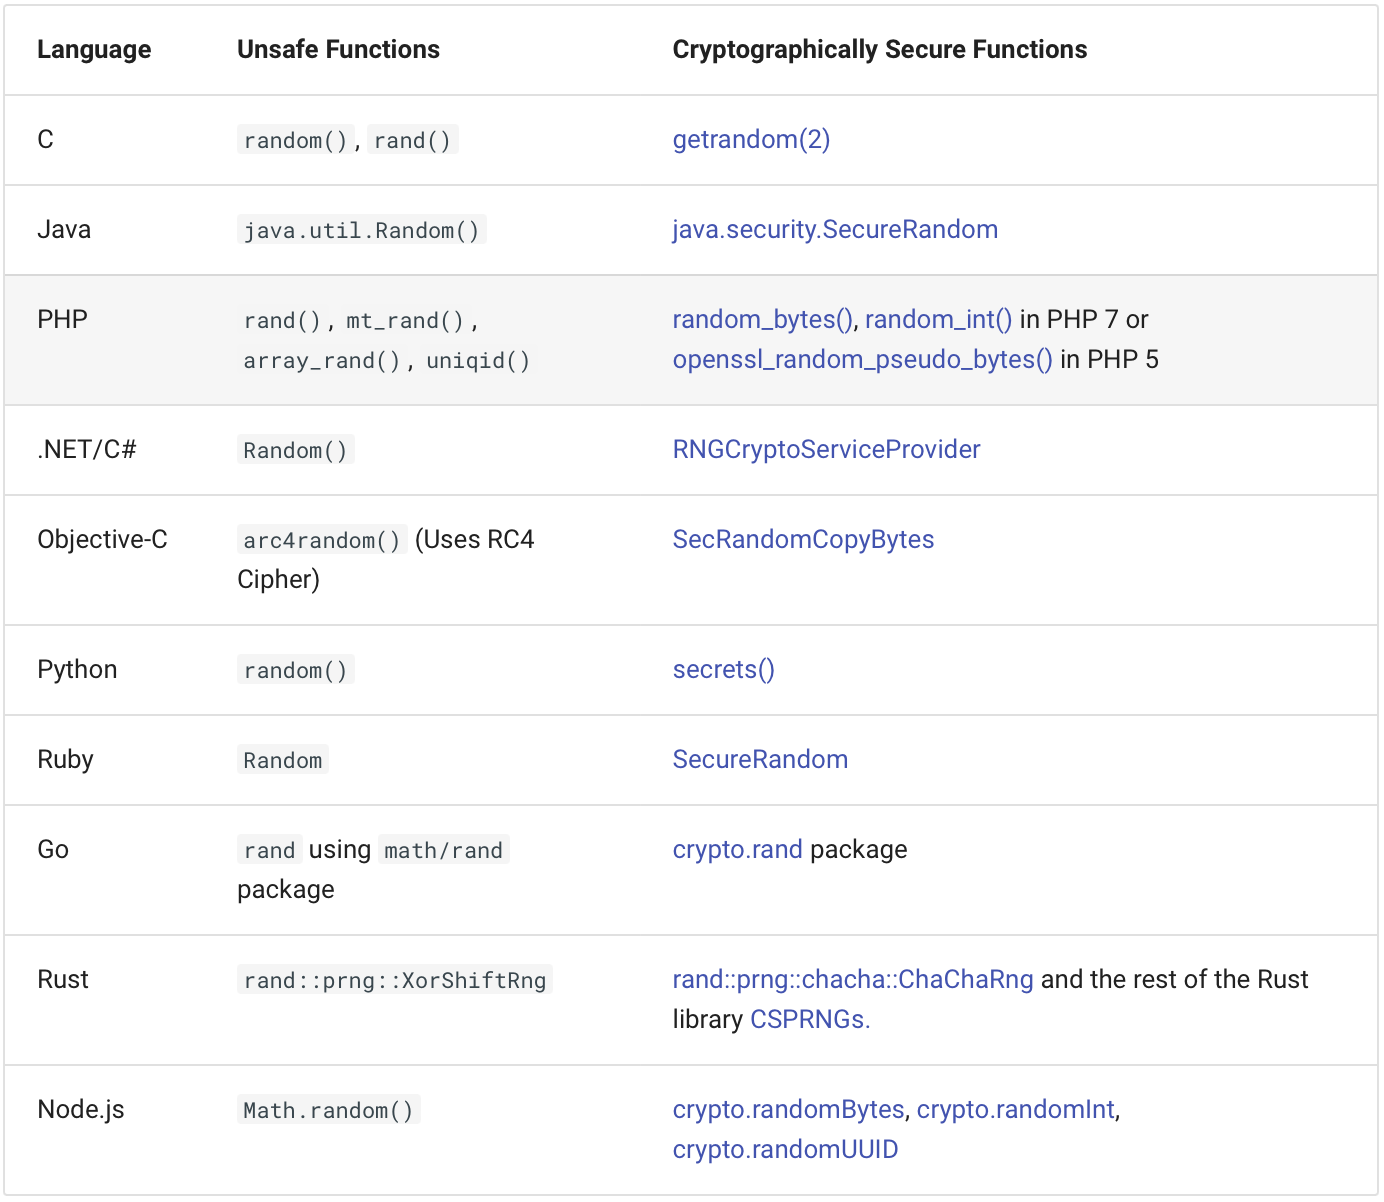The image size is (1384, 1202).
Task: Click the rand::prng::XorShiftRng code
Action: point(395,980)
